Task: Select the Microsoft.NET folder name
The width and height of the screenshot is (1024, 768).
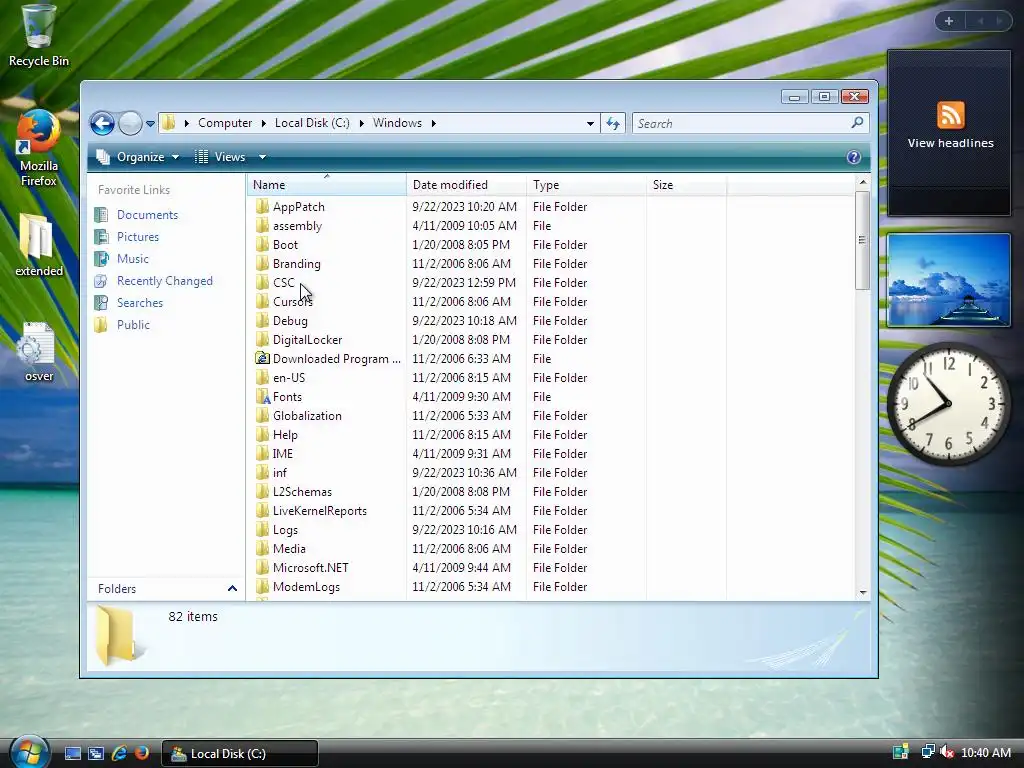Action: coord(310,568)
